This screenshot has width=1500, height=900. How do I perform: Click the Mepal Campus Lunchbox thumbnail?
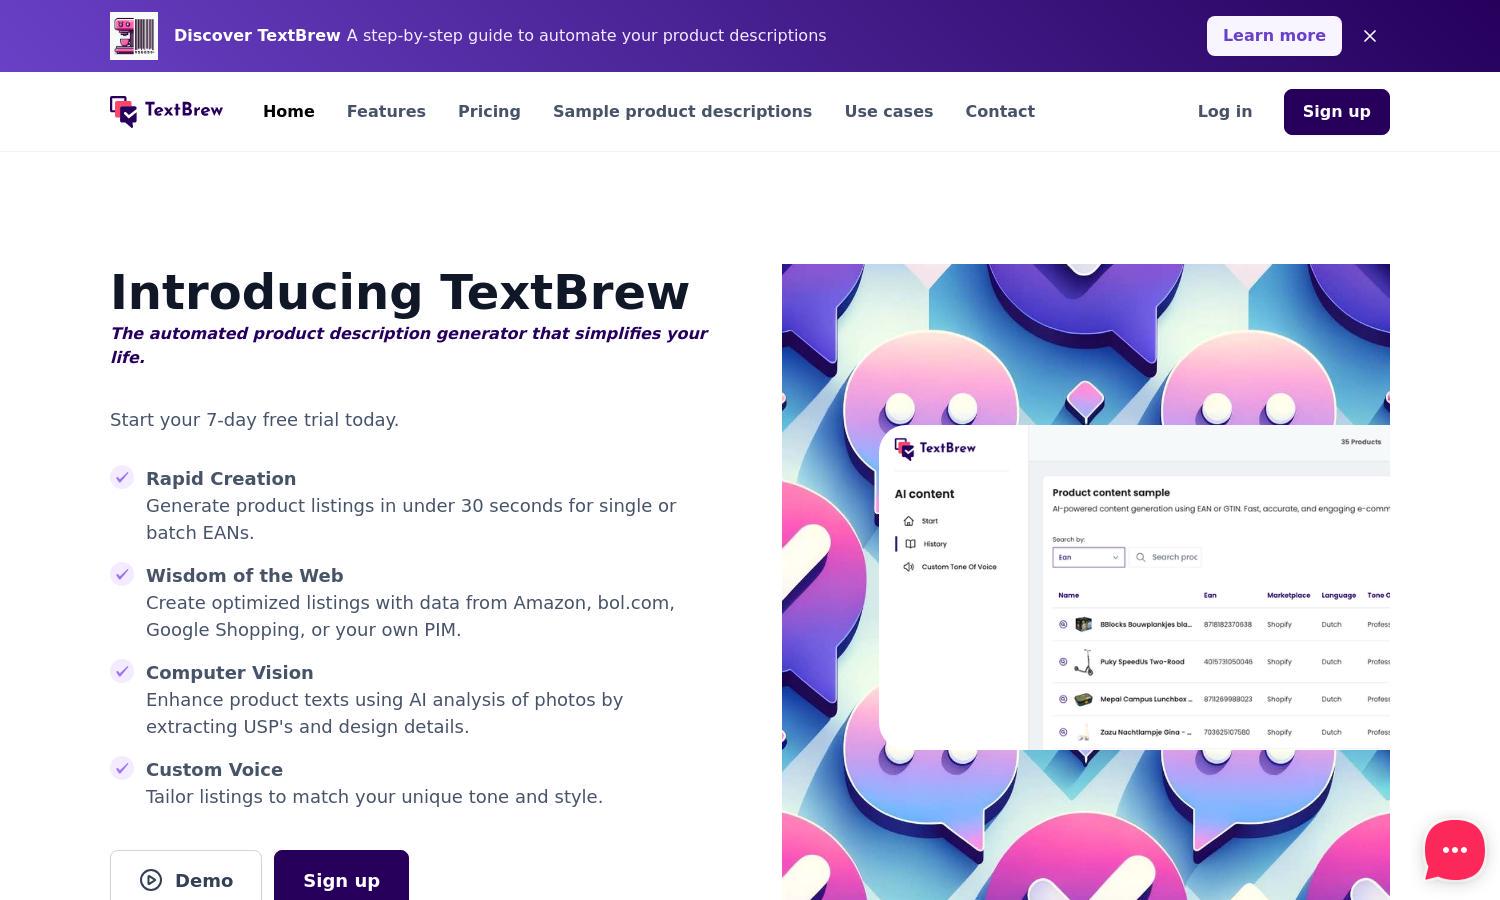pyautogui.click(x=1084, y=699)
